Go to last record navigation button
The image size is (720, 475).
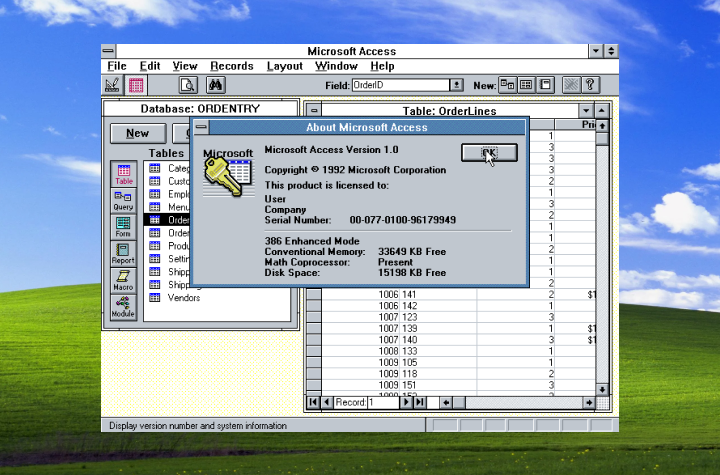419,402
